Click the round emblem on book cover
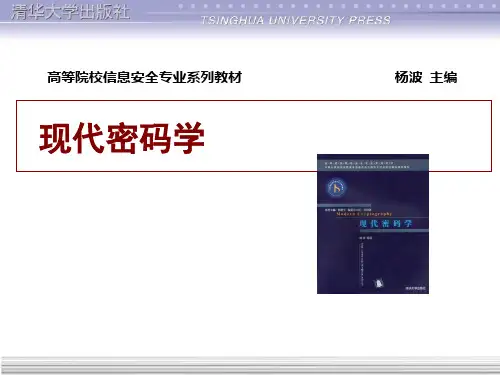 (336, 188)
